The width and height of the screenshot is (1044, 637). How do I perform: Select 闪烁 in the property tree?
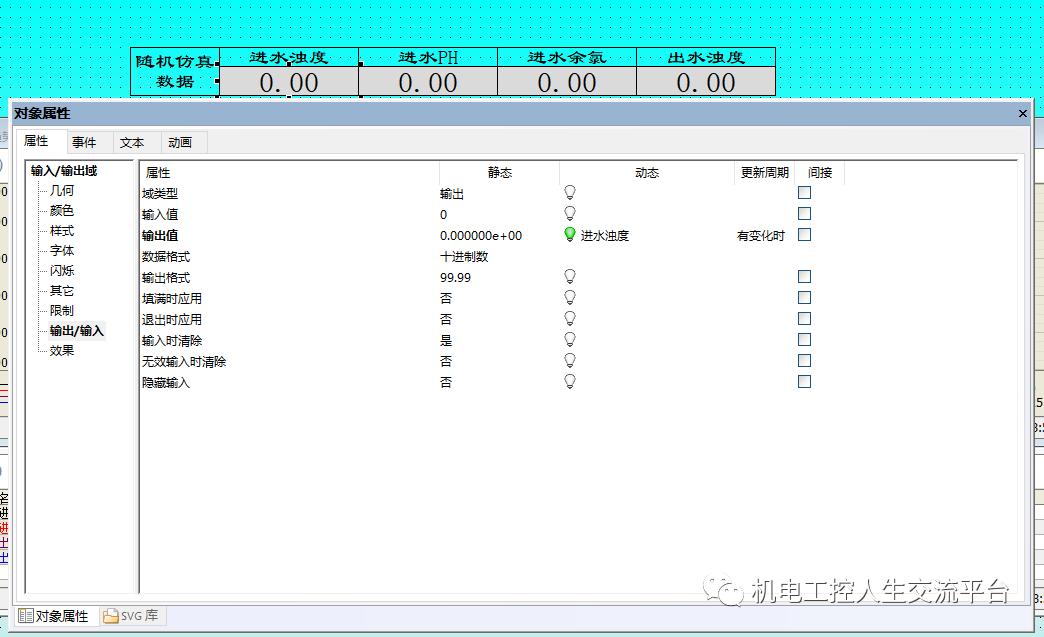[x=61, y=270]
